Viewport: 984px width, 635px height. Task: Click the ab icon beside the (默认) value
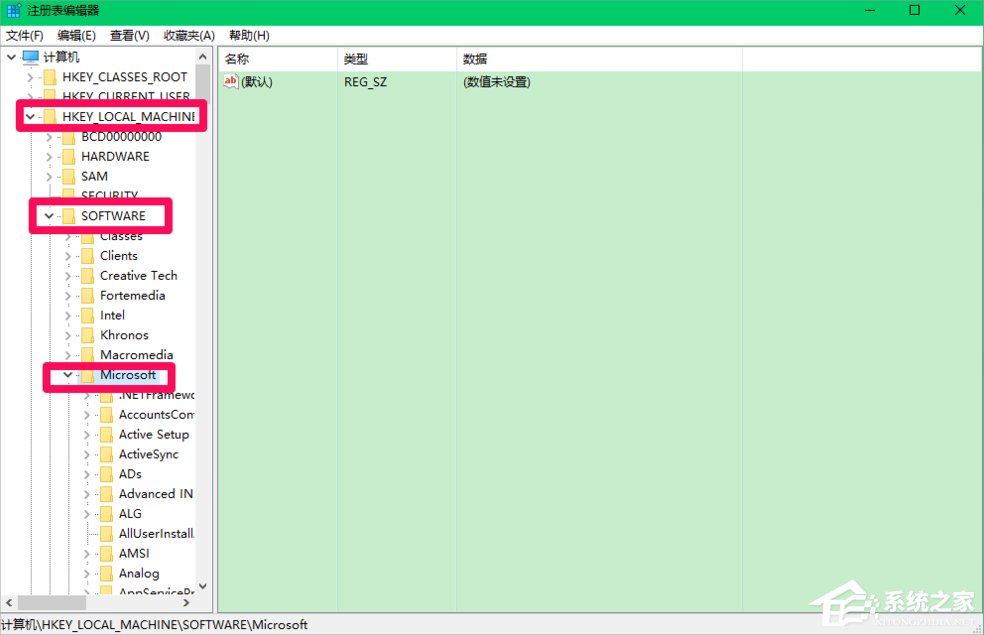(231, 81)
